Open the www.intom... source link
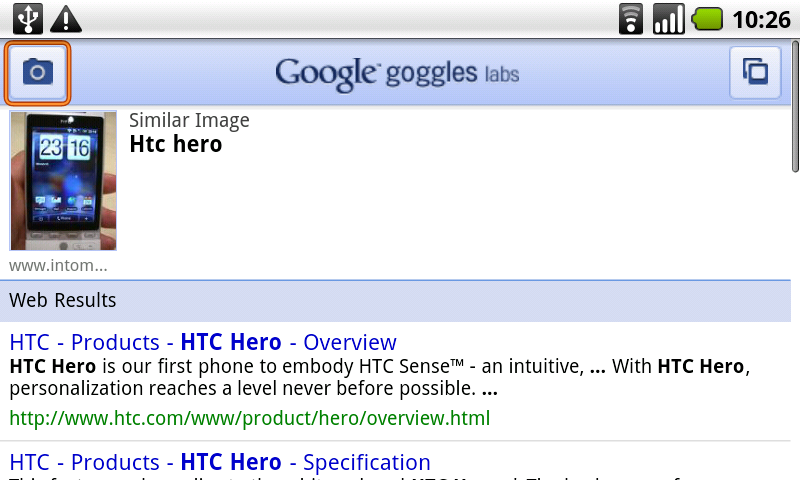Image resolution: width=800 pixels, height=480 pixels. click(58, 265)
